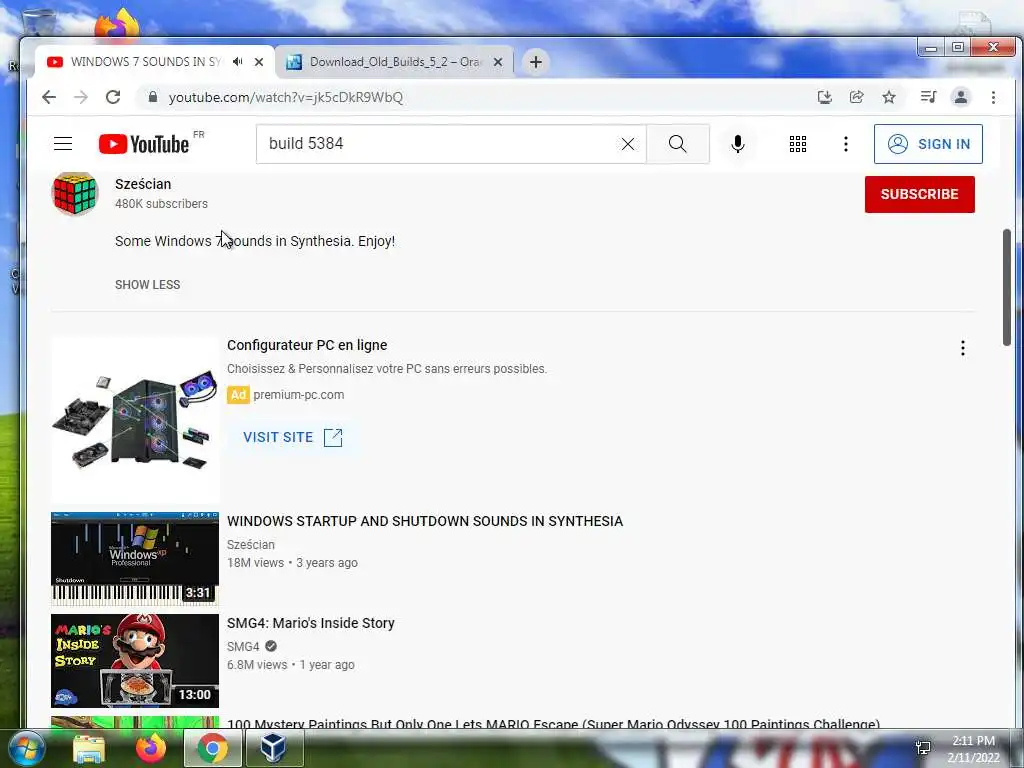Screen dimensions: 1024x768
Task: Click the Sześcian channel under the Windows video
Action: [x=251, y=545]
